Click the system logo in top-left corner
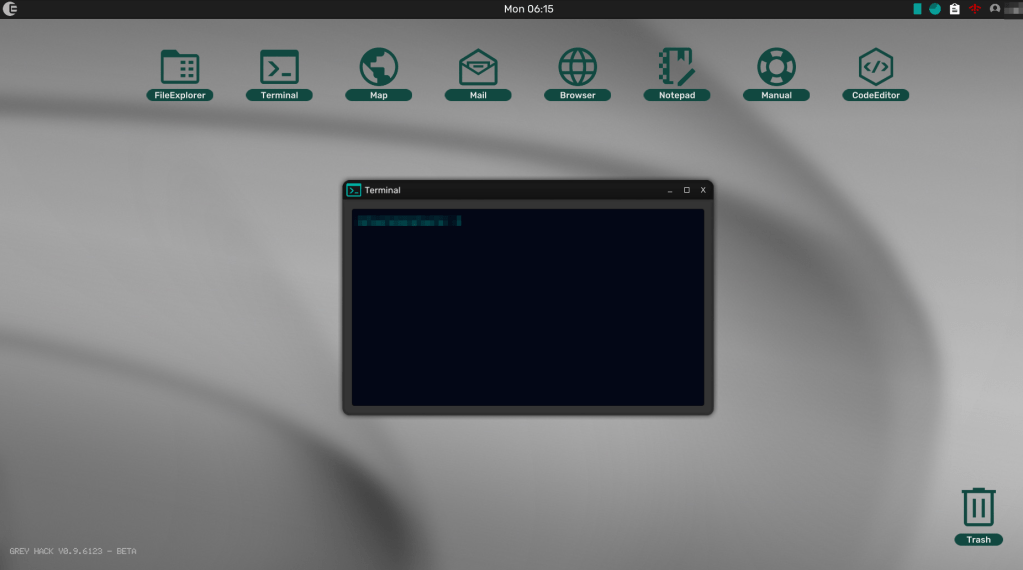This screenshot has width=1023, height=570. tap(10, 9)
